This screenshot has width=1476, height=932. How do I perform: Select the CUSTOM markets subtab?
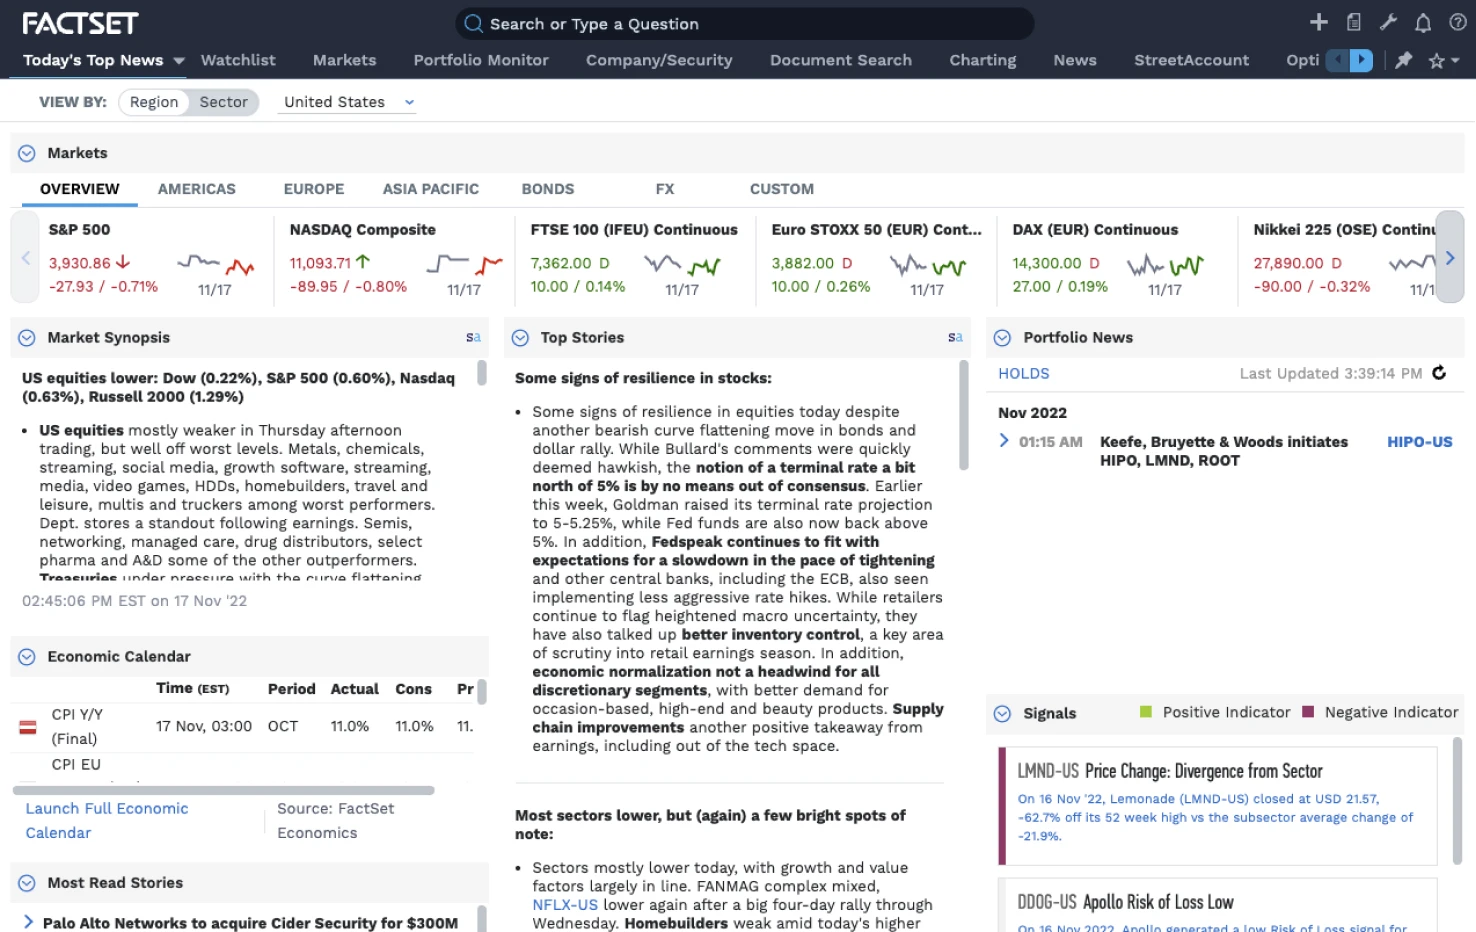(x=782, y=189)
